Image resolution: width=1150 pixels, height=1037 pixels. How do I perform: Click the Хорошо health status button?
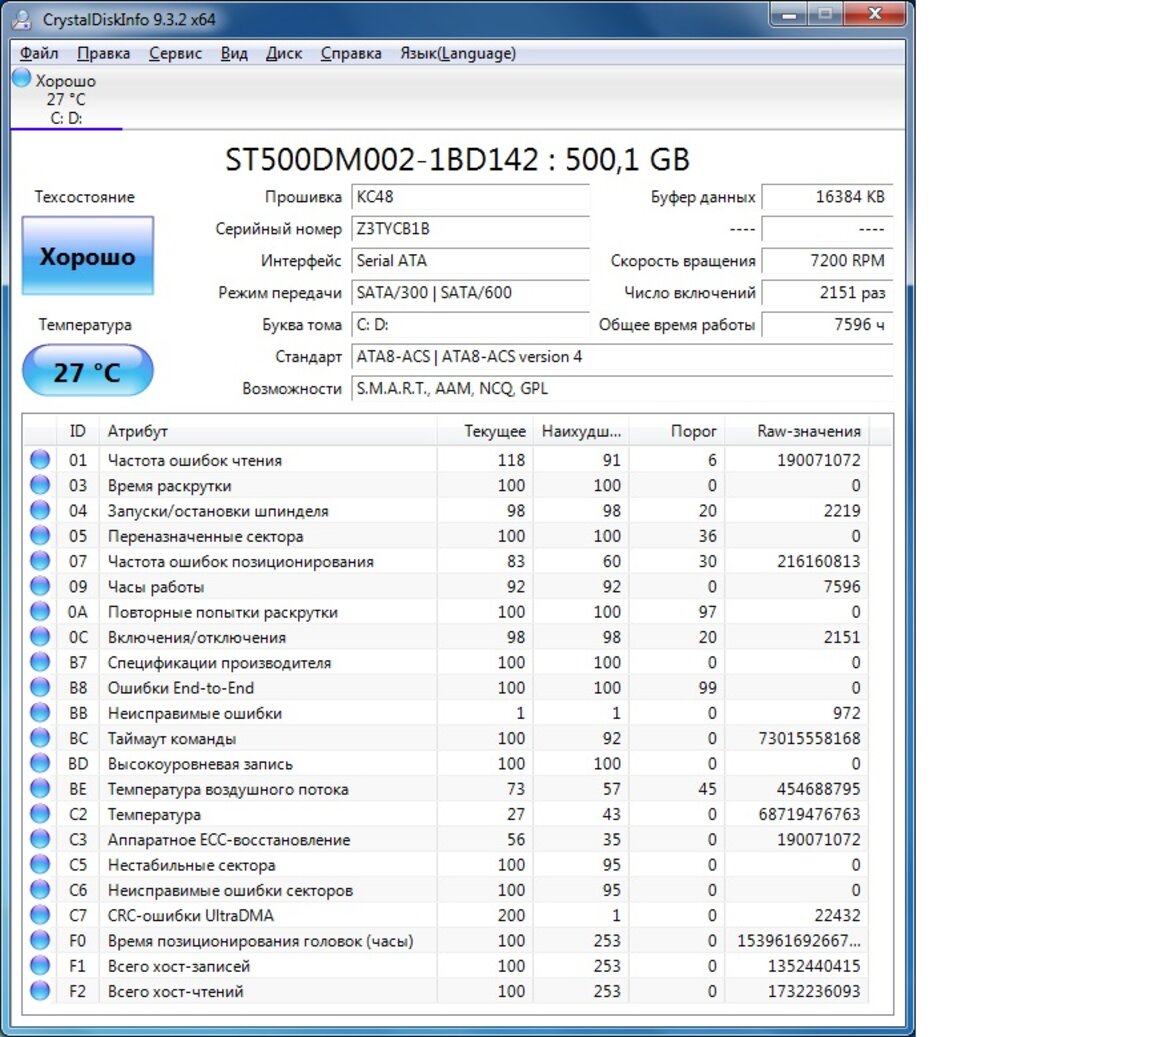click(88, 256)
